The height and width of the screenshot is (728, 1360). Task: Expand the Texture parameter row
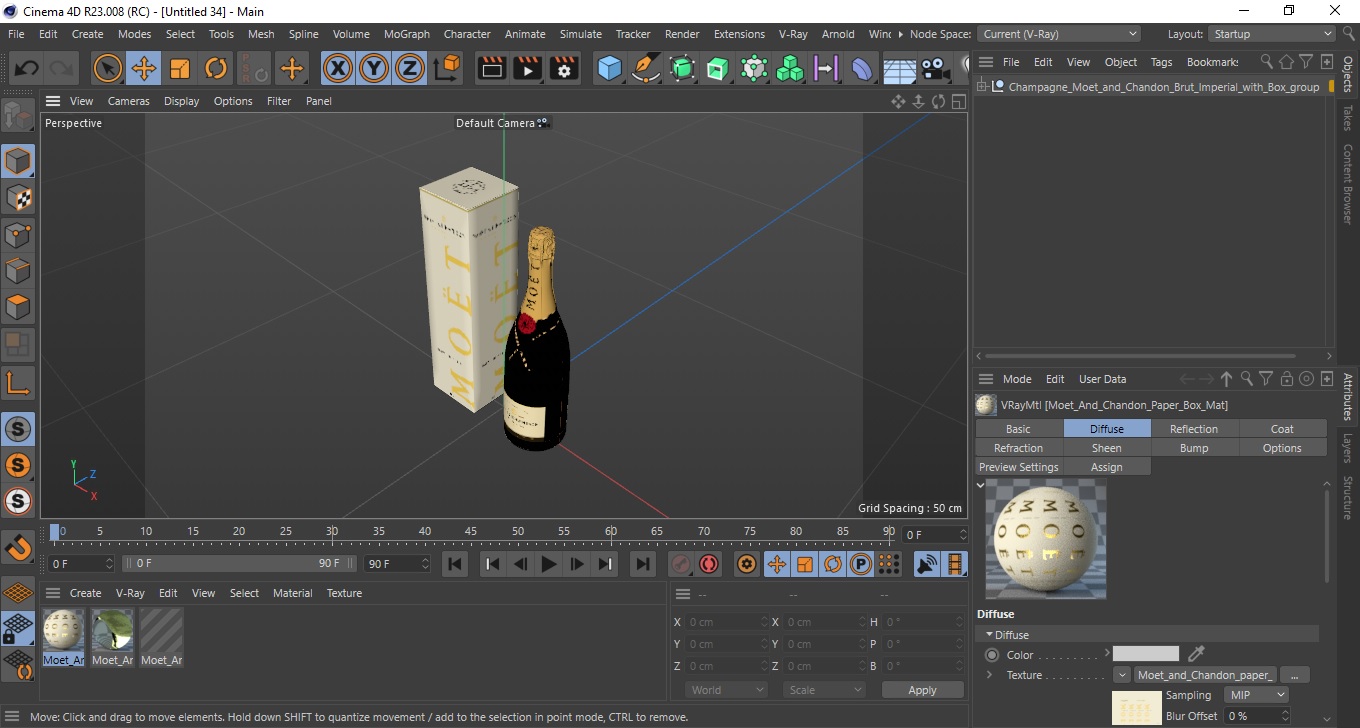click(x=989, y=675)
